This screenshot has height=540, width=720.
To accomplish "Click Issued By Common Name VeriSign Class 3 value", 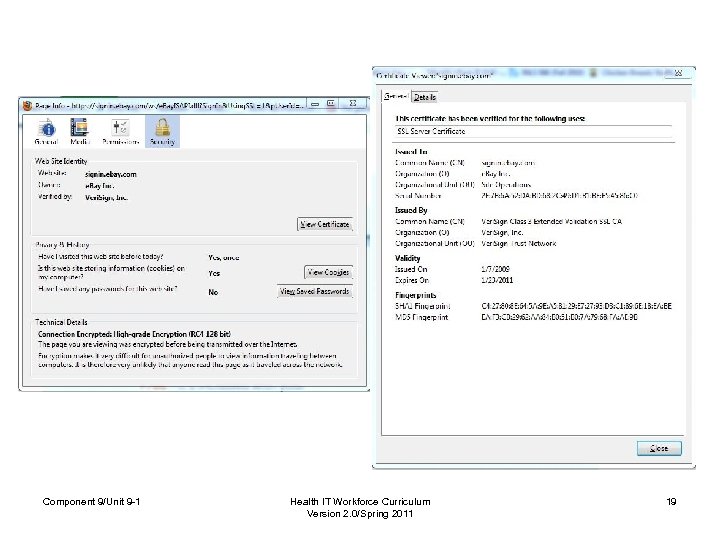I will tap(551, 221).
